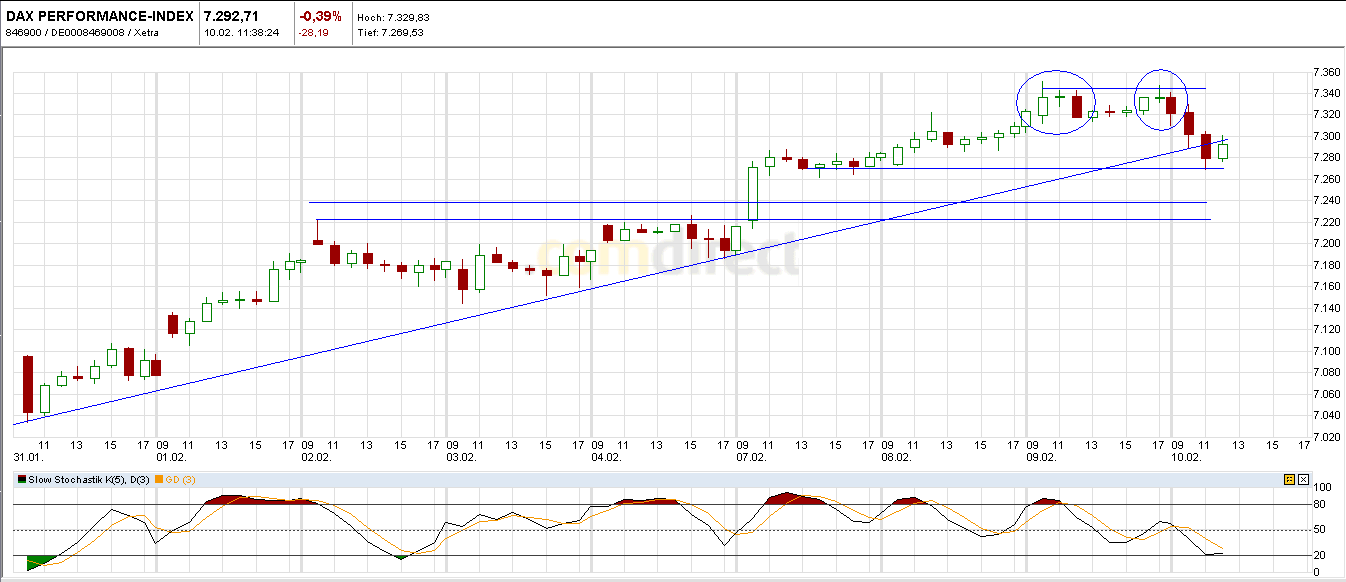Click the 7.180 price axis label
This screenshot has height=582, width=1346.
point(1325,265)
